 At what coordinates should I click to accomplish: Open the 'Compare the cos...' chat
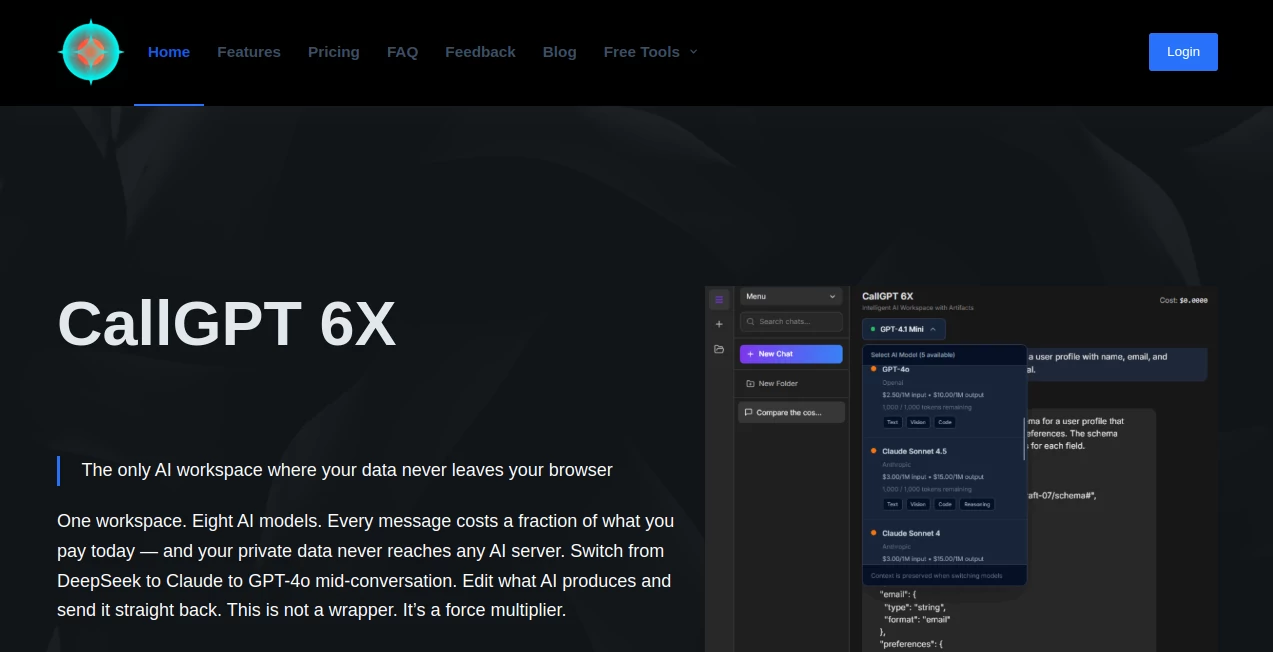coord(791,412)
